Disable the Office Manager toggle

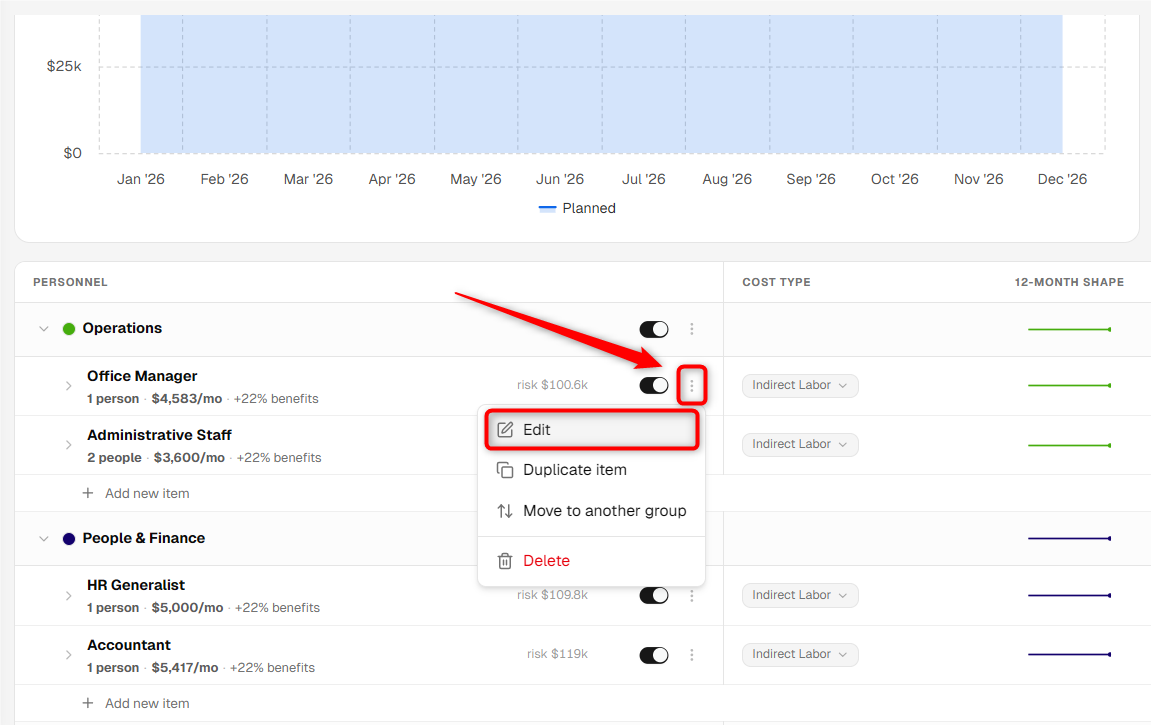tap(654, 385)
